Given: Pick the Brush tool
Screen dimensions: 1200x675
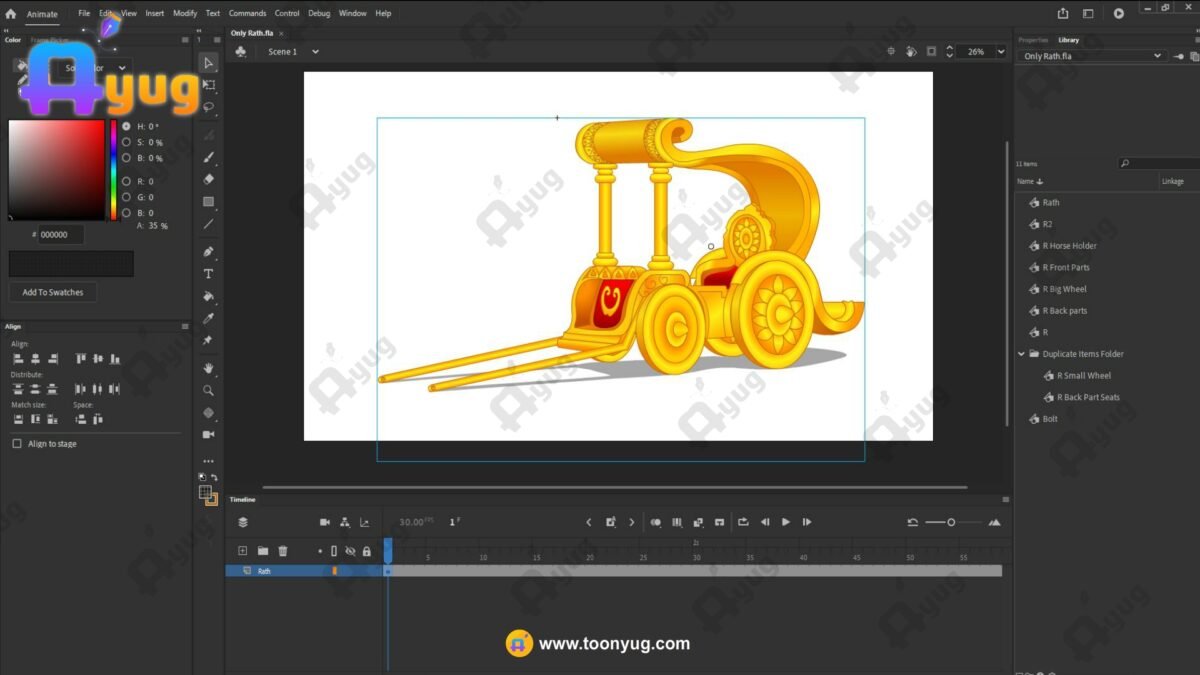Looking at the screenshot, I should (x=208, y=157).
